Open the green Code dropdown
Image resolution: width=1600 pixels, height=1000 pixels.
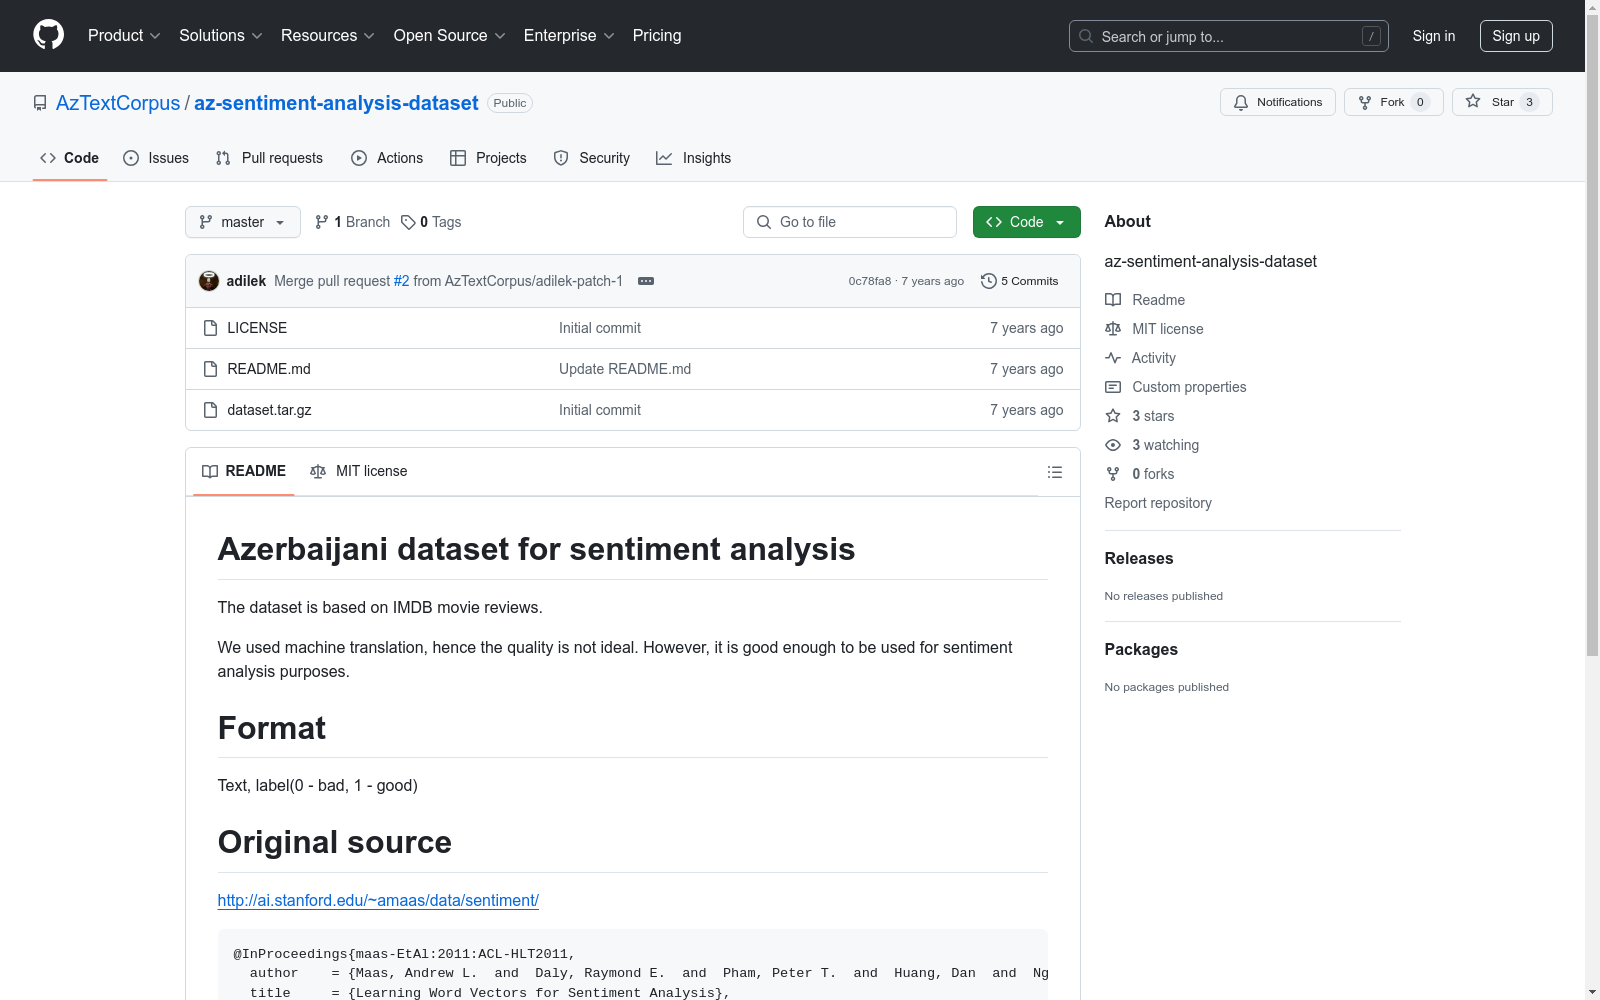[1026, 222]
